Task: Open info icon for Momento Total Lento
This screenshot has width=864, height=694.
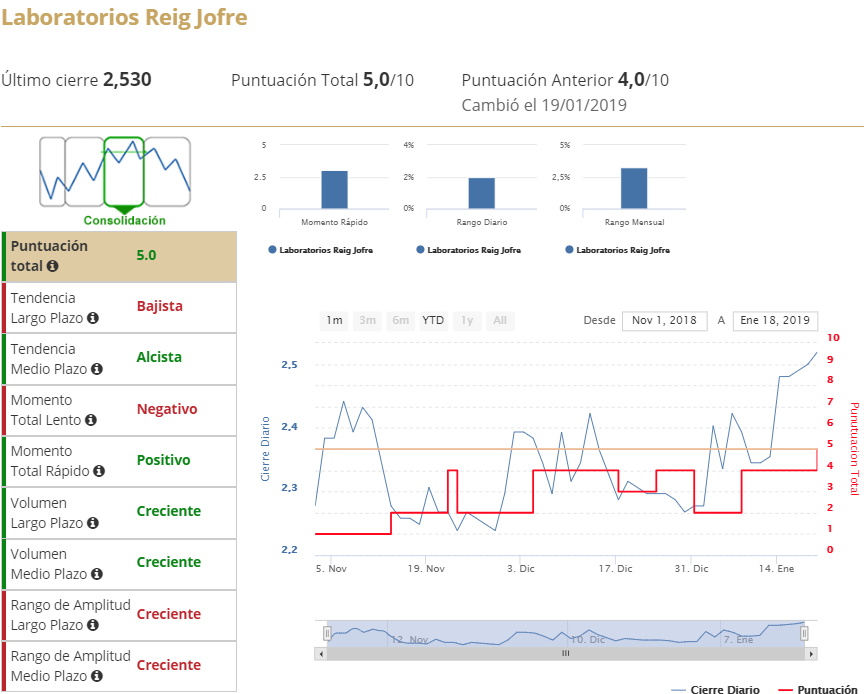Action: (91, 421)
